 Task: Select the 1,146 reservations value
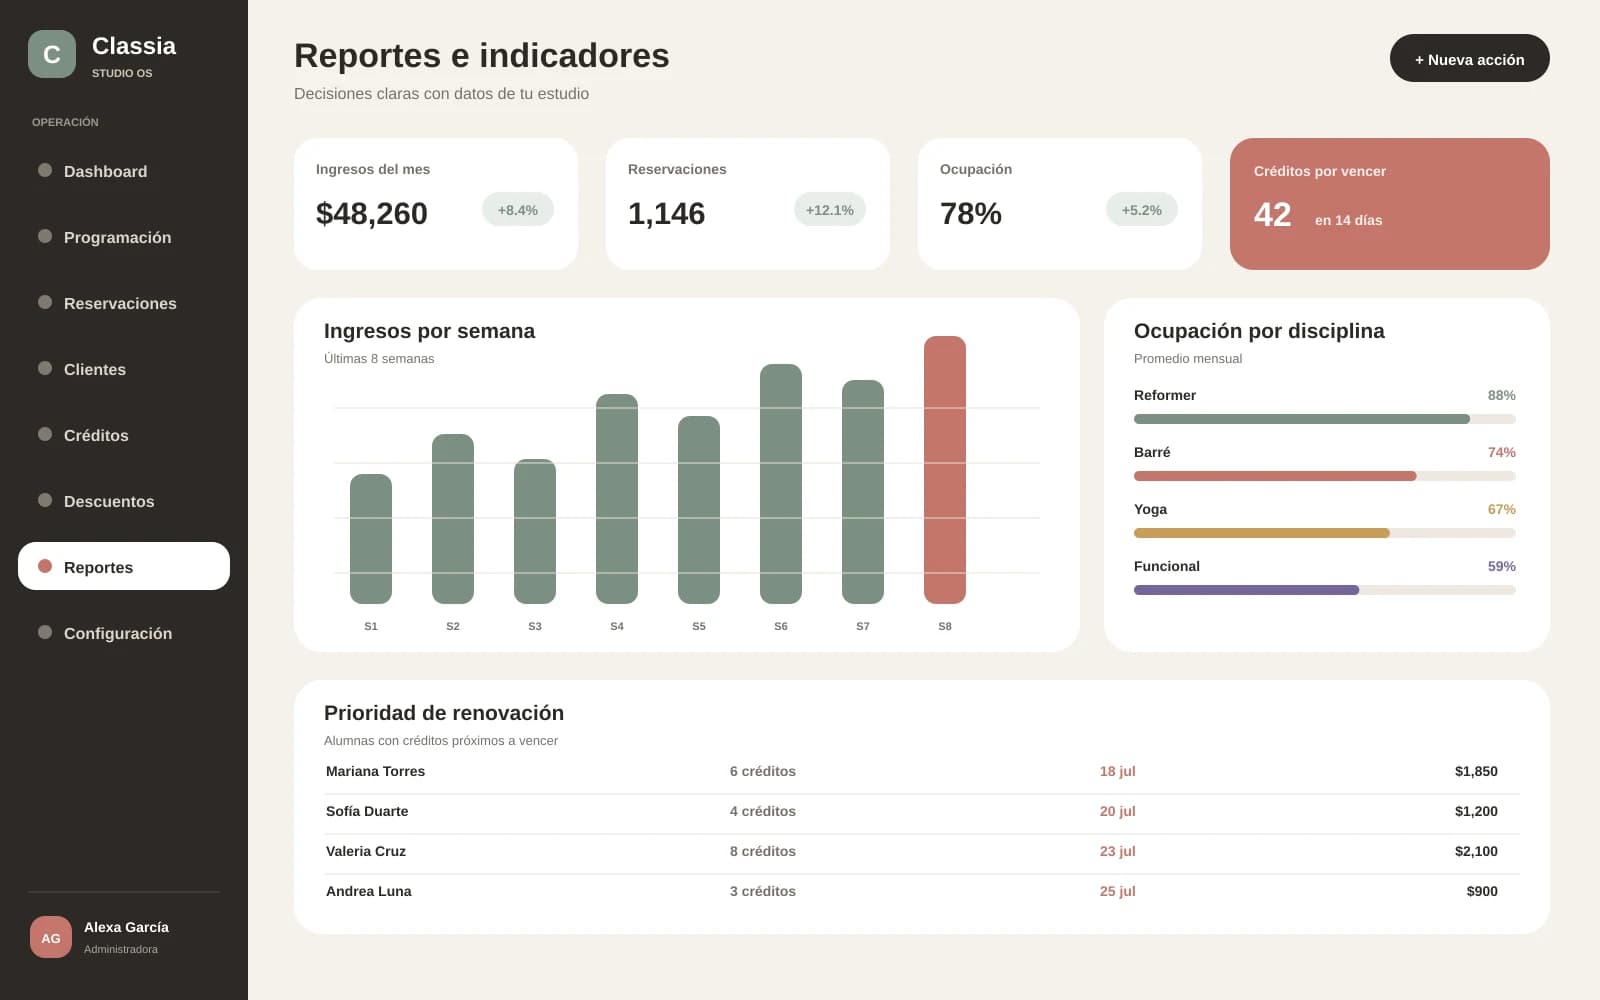pyautogui.click(x=666, y=213)
